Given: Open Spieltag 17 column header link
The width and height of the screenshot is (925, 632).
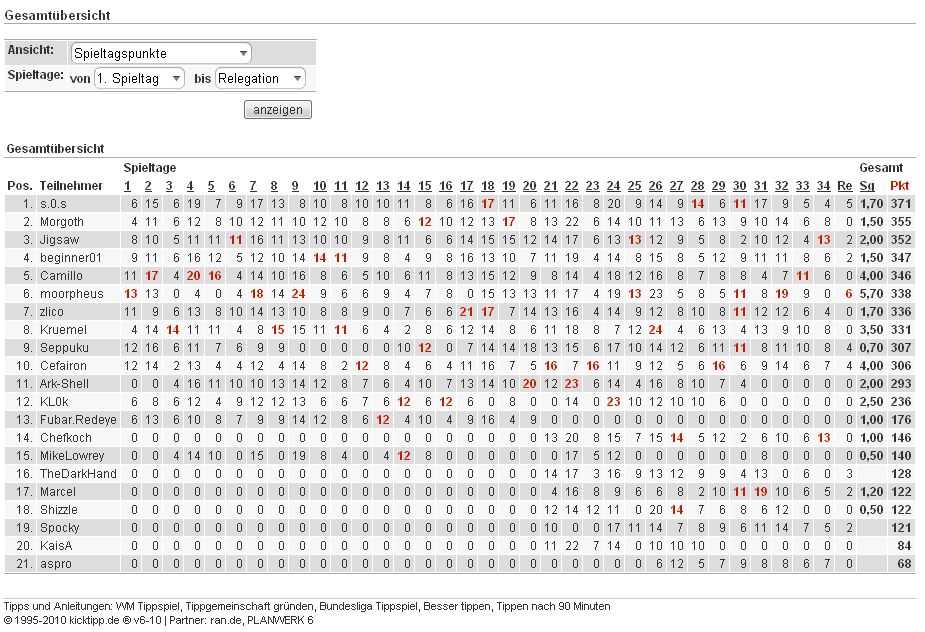Looking at the screenshot, I should tap(467, 186).
